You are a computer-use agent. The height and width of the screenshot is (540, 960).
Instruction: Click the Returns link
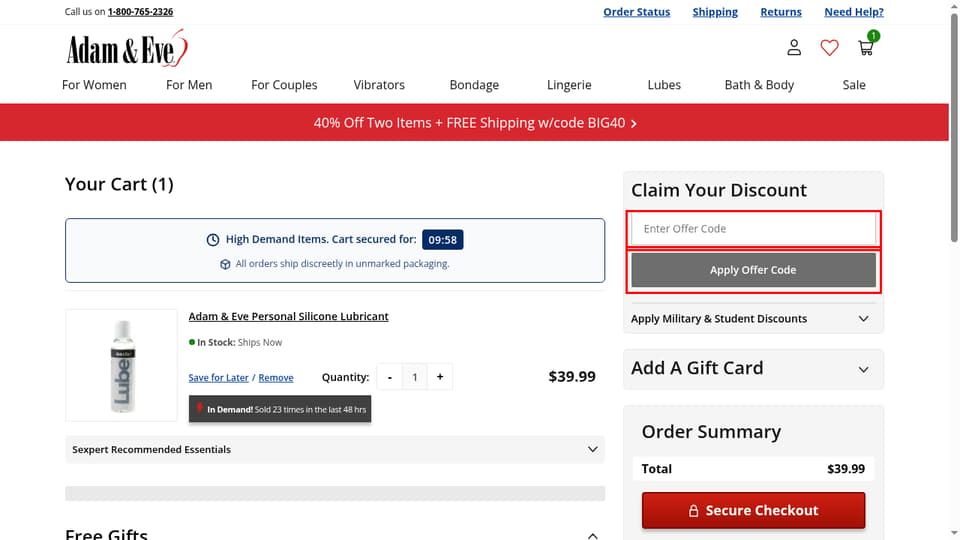781,12
